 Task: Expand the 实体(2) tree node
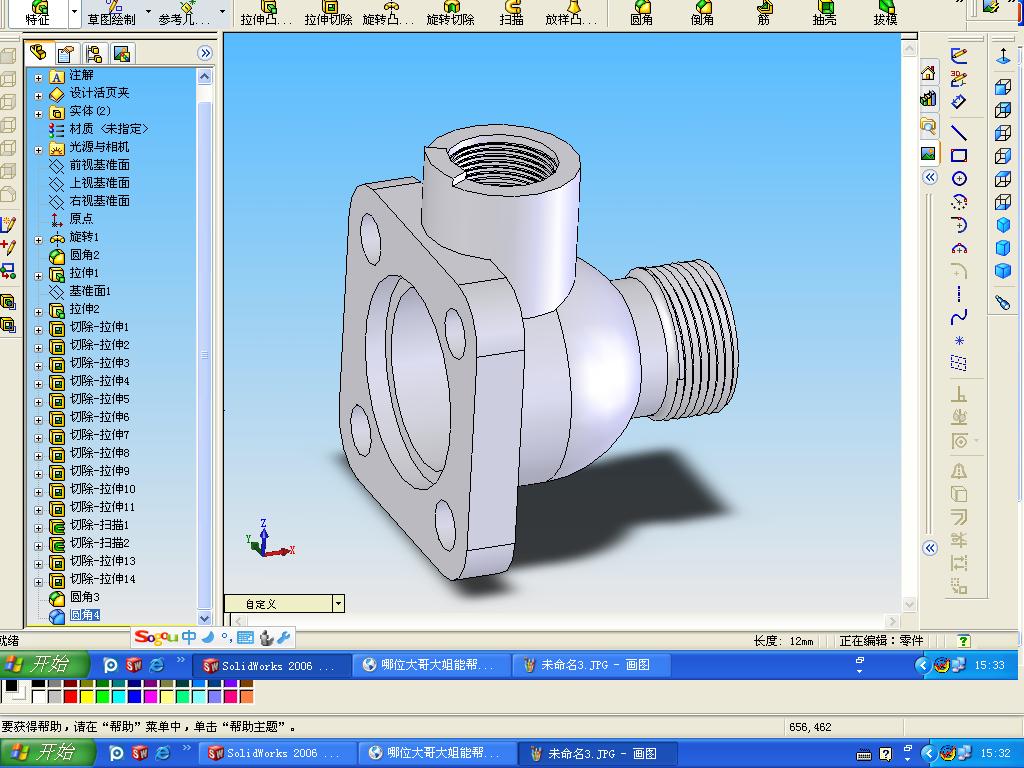coord(39,114)
